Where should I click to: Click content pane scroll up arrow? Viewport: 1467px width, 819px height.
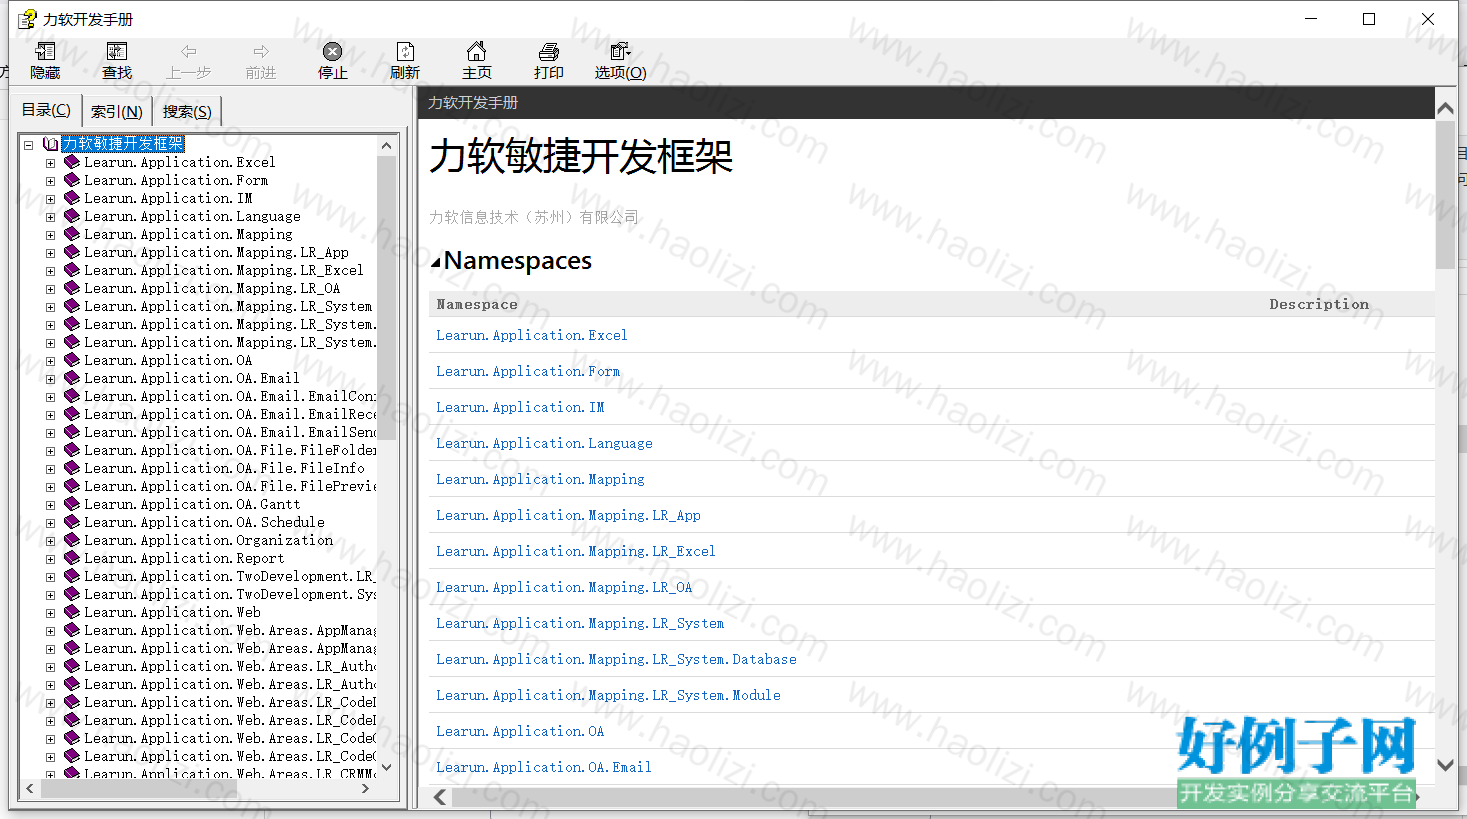coord(1445,108)
